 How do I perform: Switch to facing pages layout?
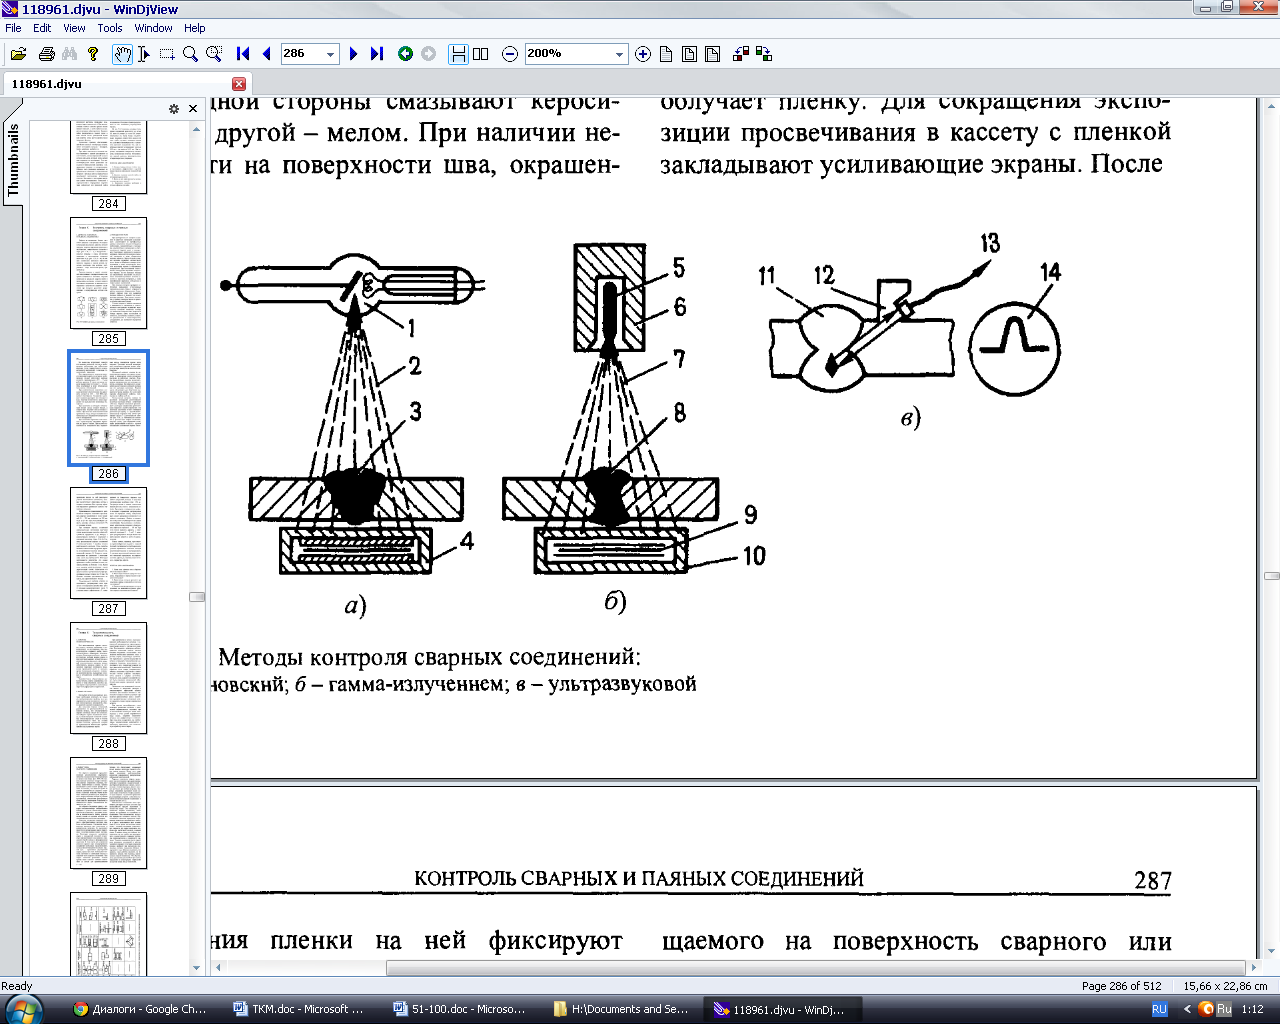tap(481, 54)
